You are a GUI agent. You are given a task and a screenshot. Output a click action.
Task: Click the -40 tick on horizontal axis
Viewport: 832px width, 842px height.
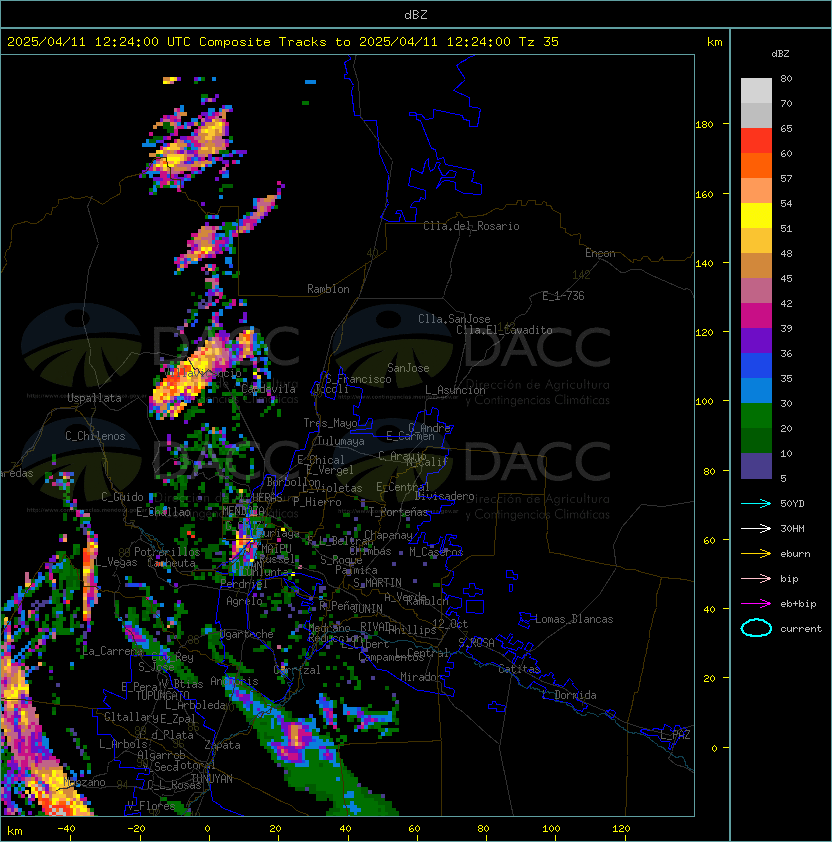tap(66, 829)
